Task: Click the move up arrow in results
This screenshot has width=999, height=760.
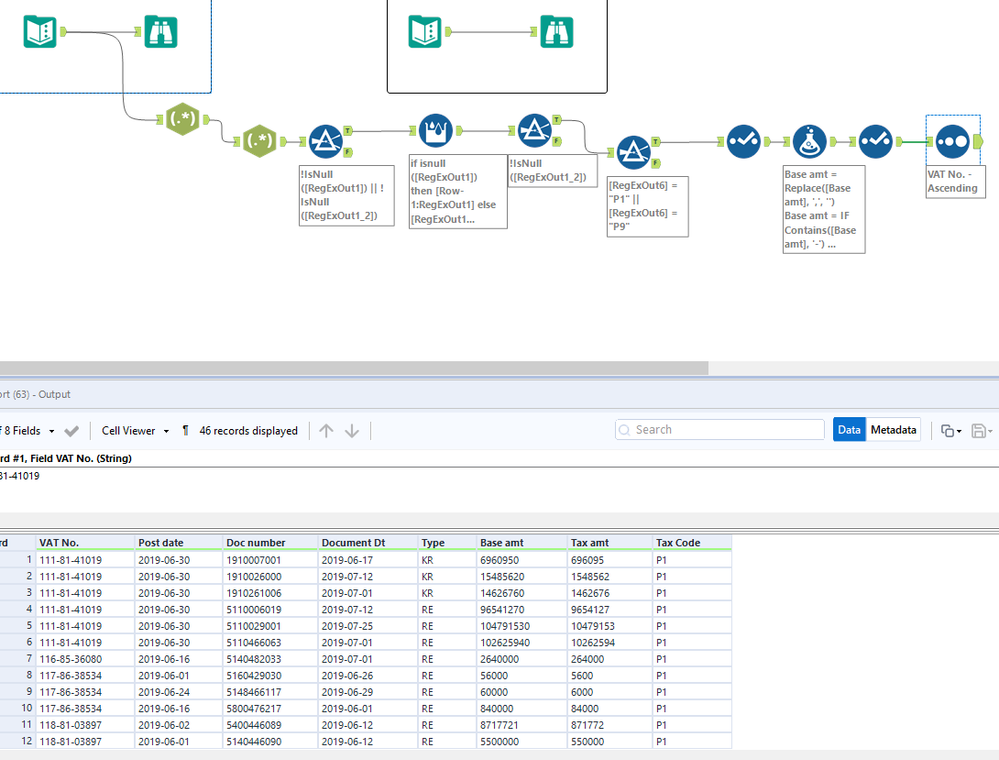Action: (x=326, y=431)
